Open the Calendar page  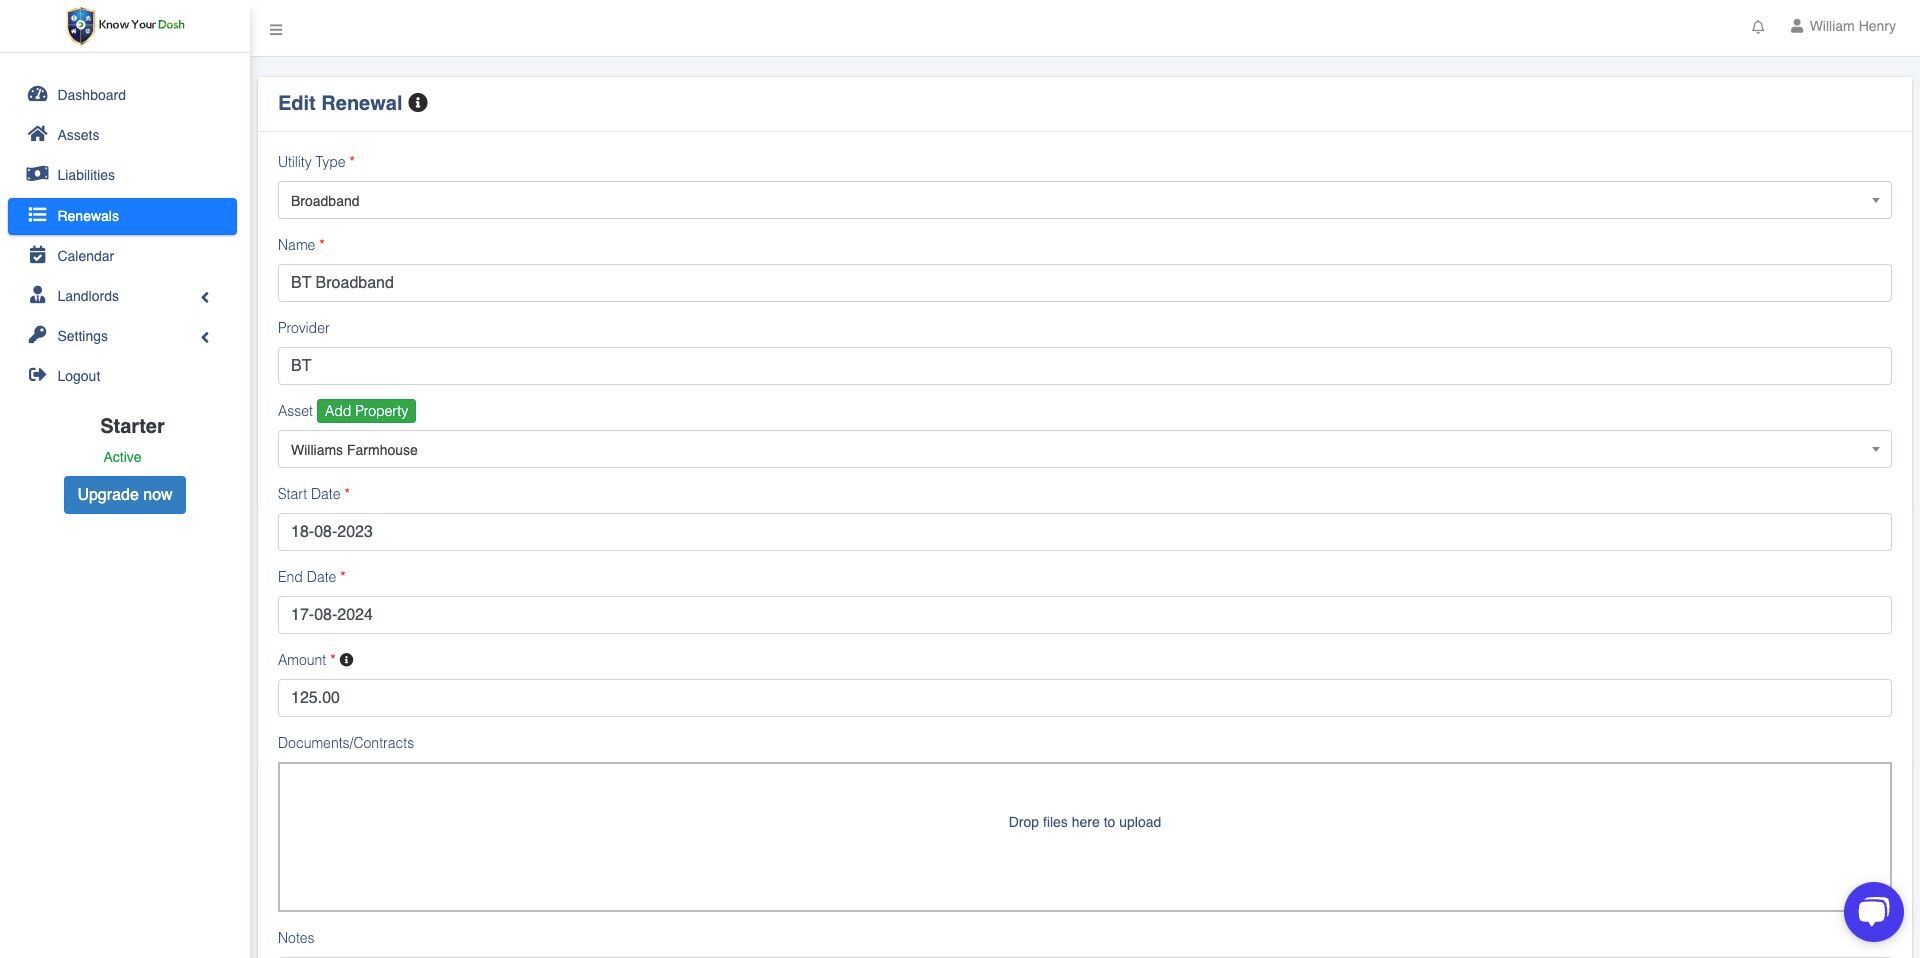tap(122, 256)
